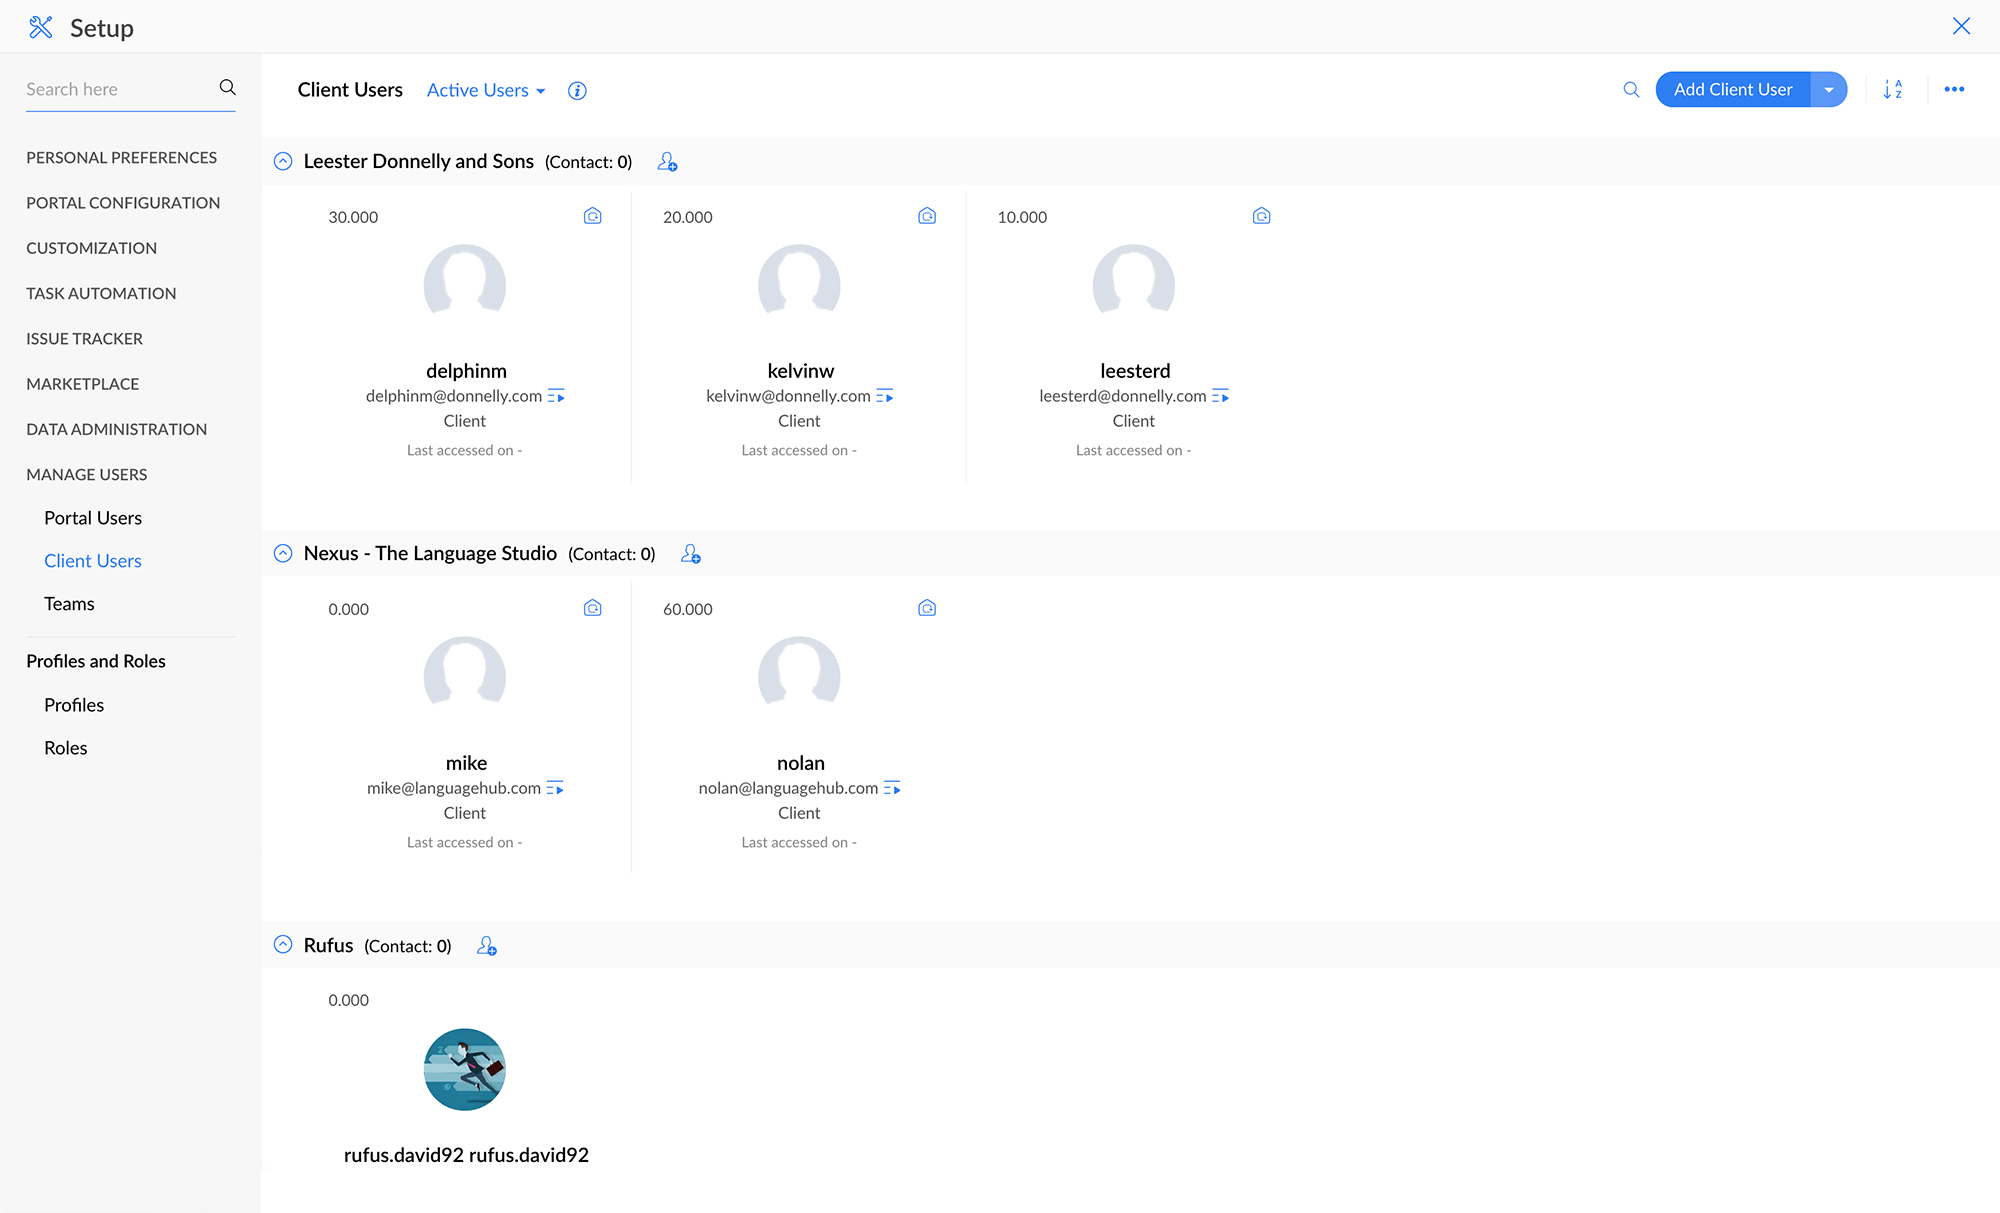Collapse the Leester Donnelly and Sons group
Screen dimensions: 2000x1213
point(283,162)
